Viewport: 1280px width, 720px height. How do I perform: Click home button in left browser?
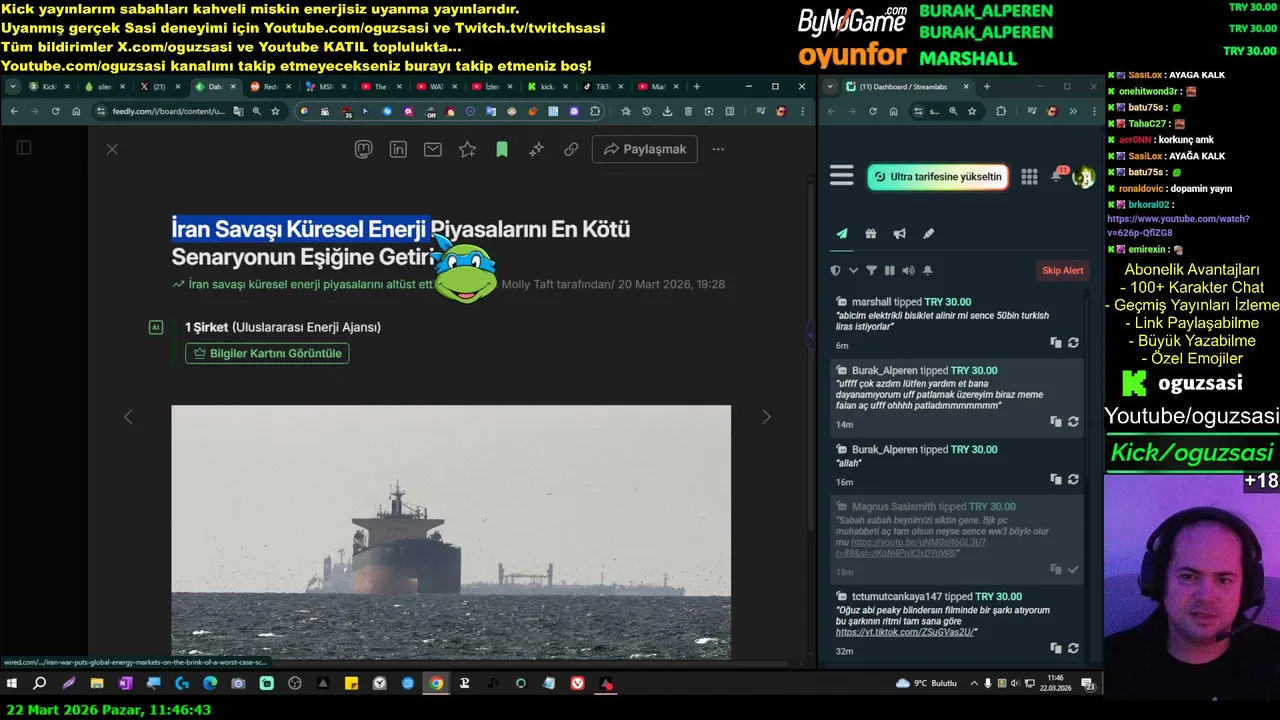tap(76, 111)
